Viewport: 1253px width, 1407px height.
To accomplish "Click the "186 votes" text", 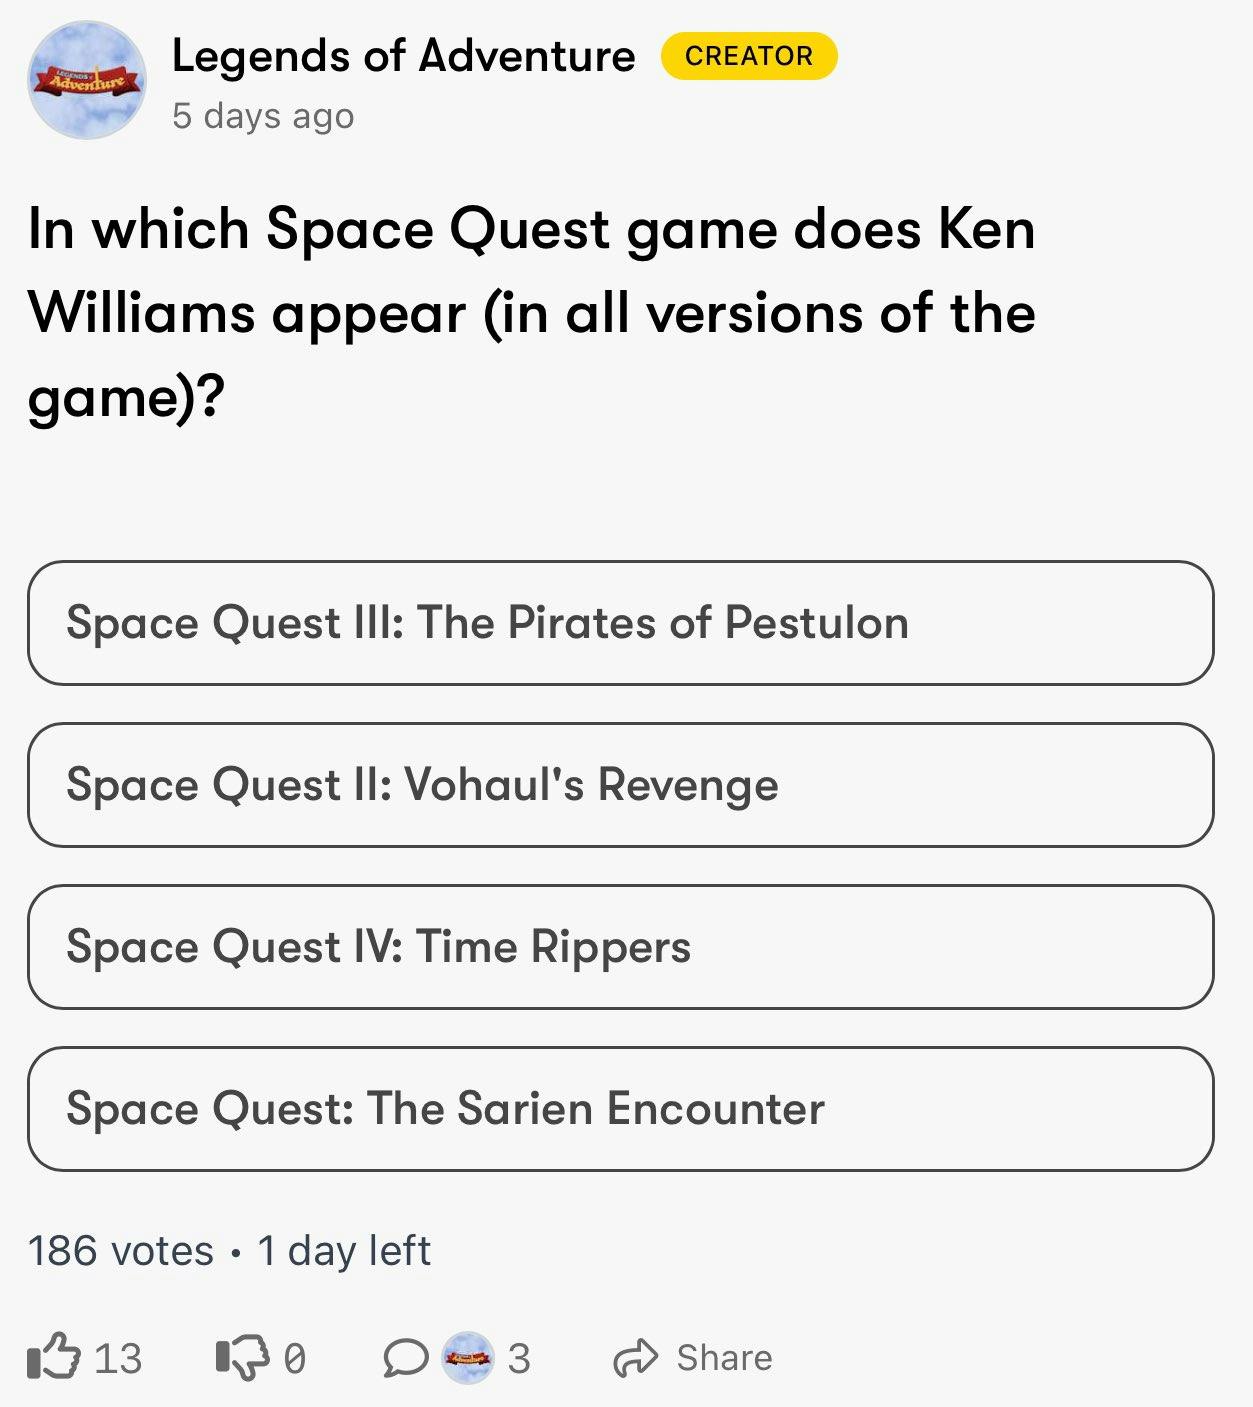I will tap(120, 1251).
